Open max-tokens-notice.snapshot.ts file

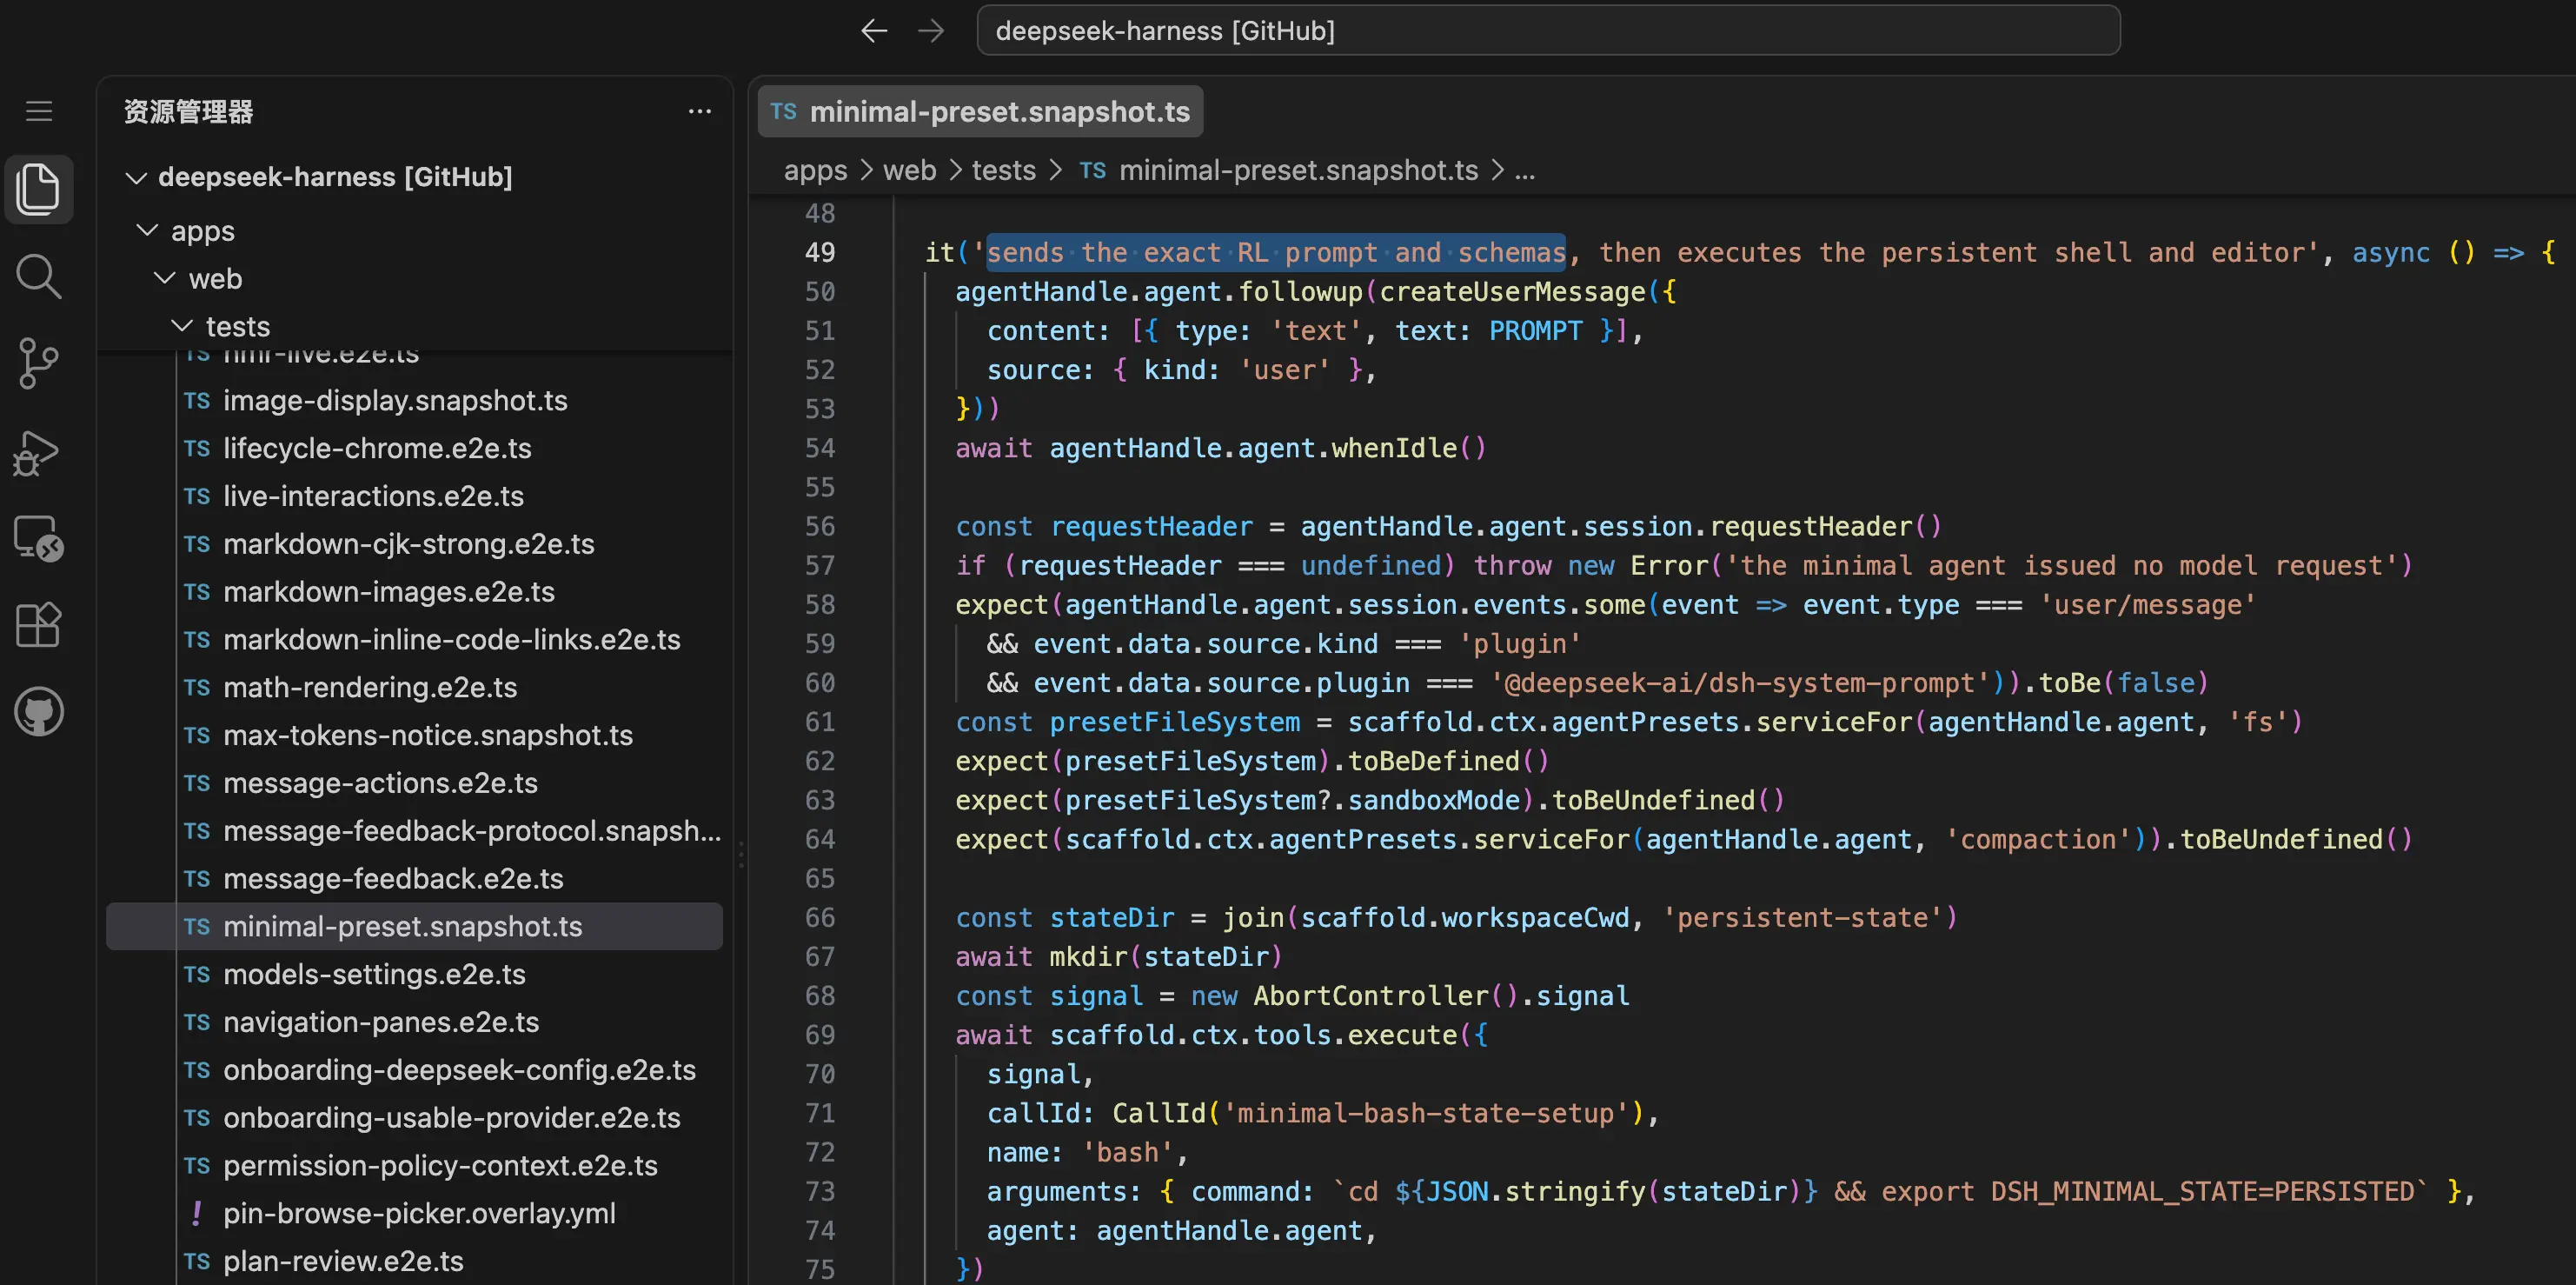pyautogui.click(x=414, y=735)
